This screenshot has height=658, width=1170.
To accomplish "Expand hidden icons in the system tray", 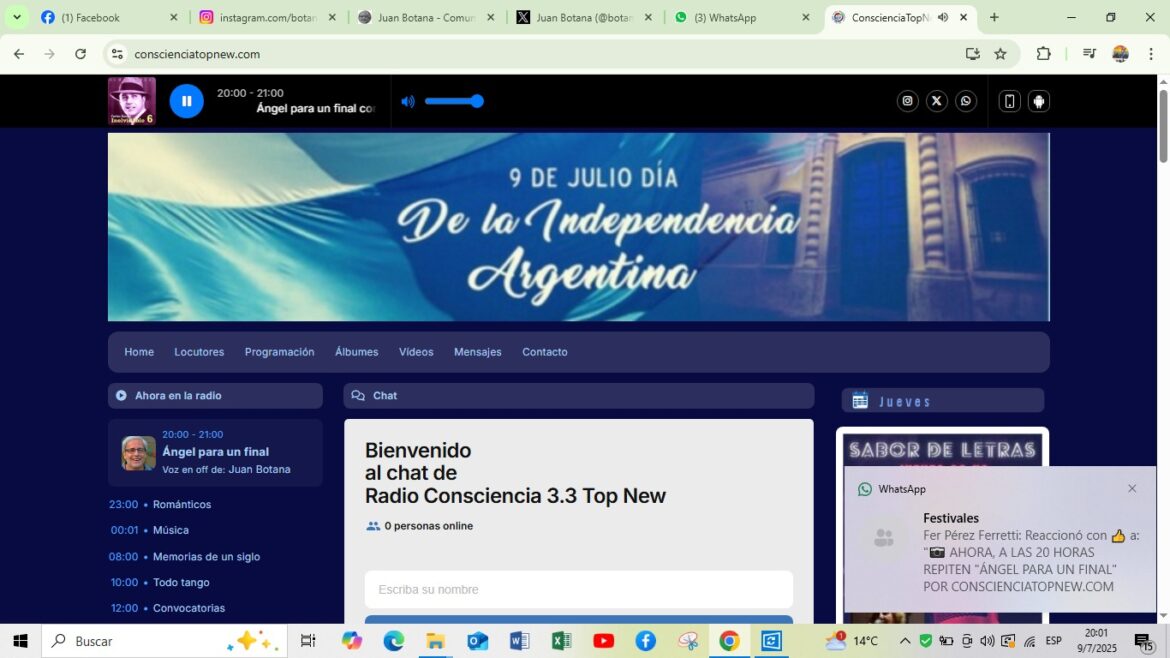I will point(904,641).
